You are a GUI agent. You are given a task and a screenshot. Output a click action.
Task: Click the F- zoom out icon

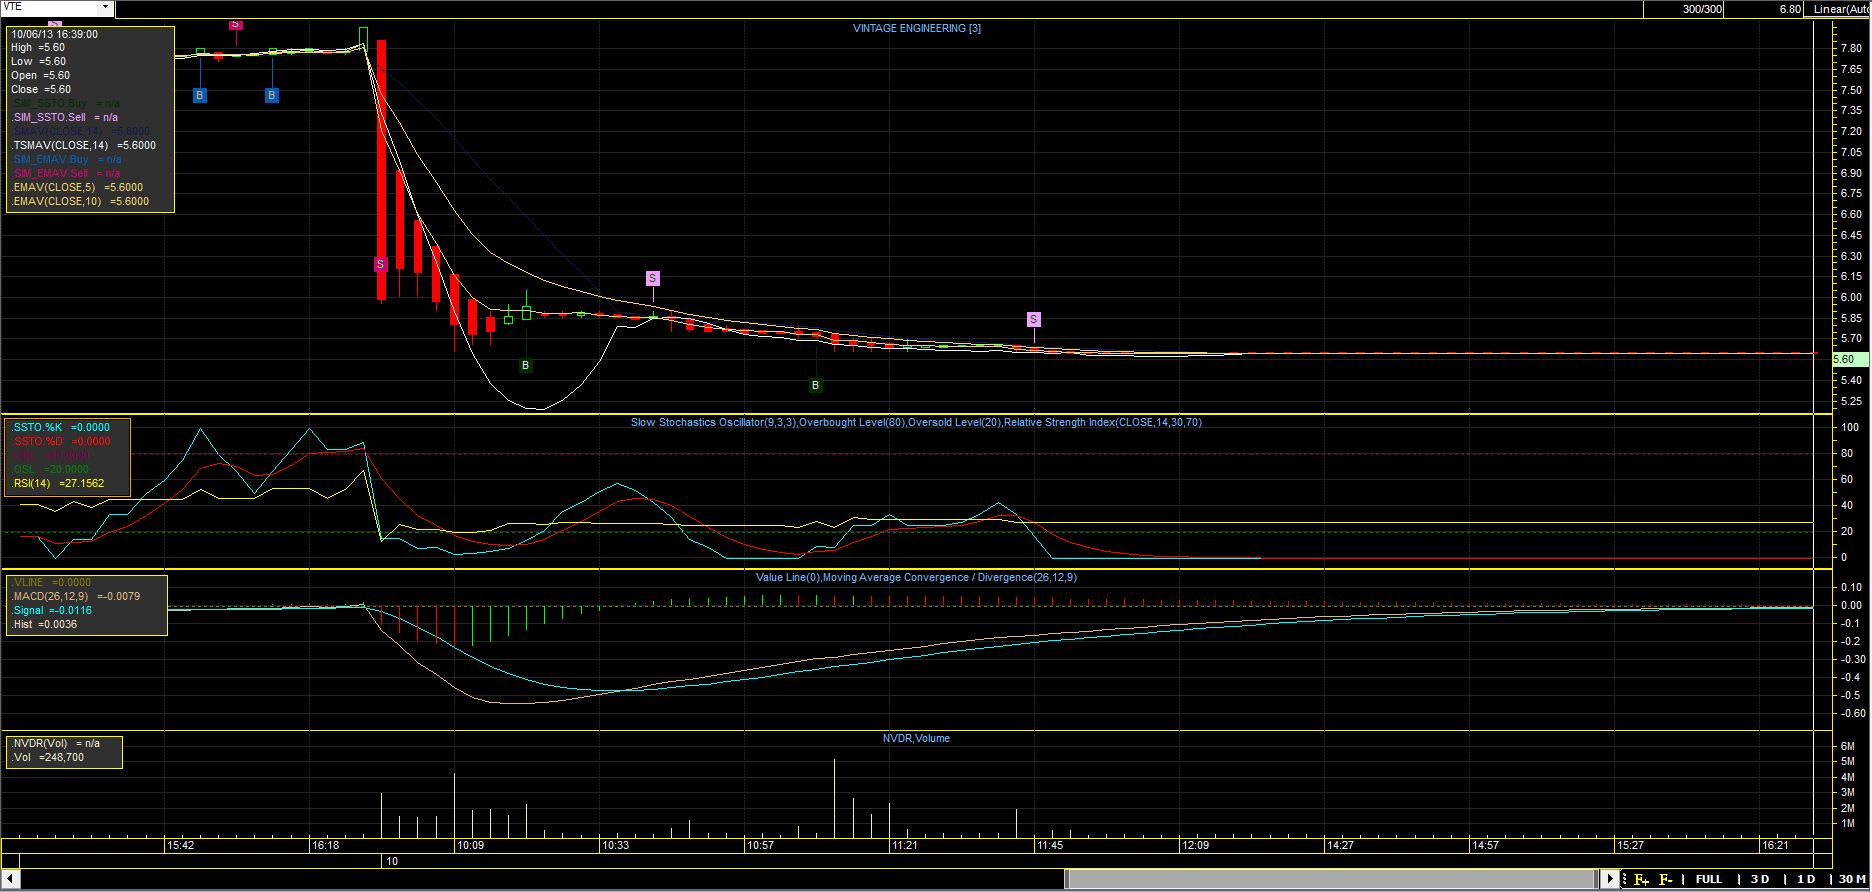[1665, 879]
